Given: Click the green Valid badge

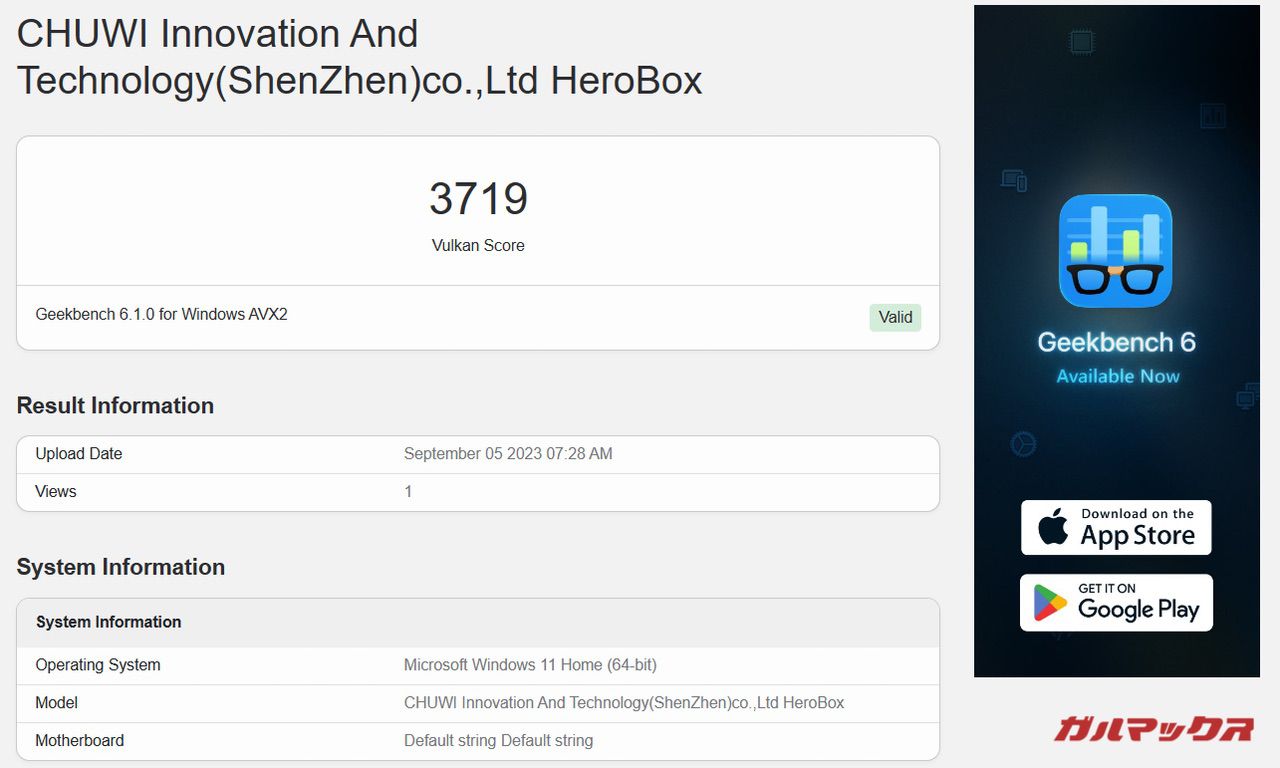Looking at the screenshot, I should tap(894, 317).
